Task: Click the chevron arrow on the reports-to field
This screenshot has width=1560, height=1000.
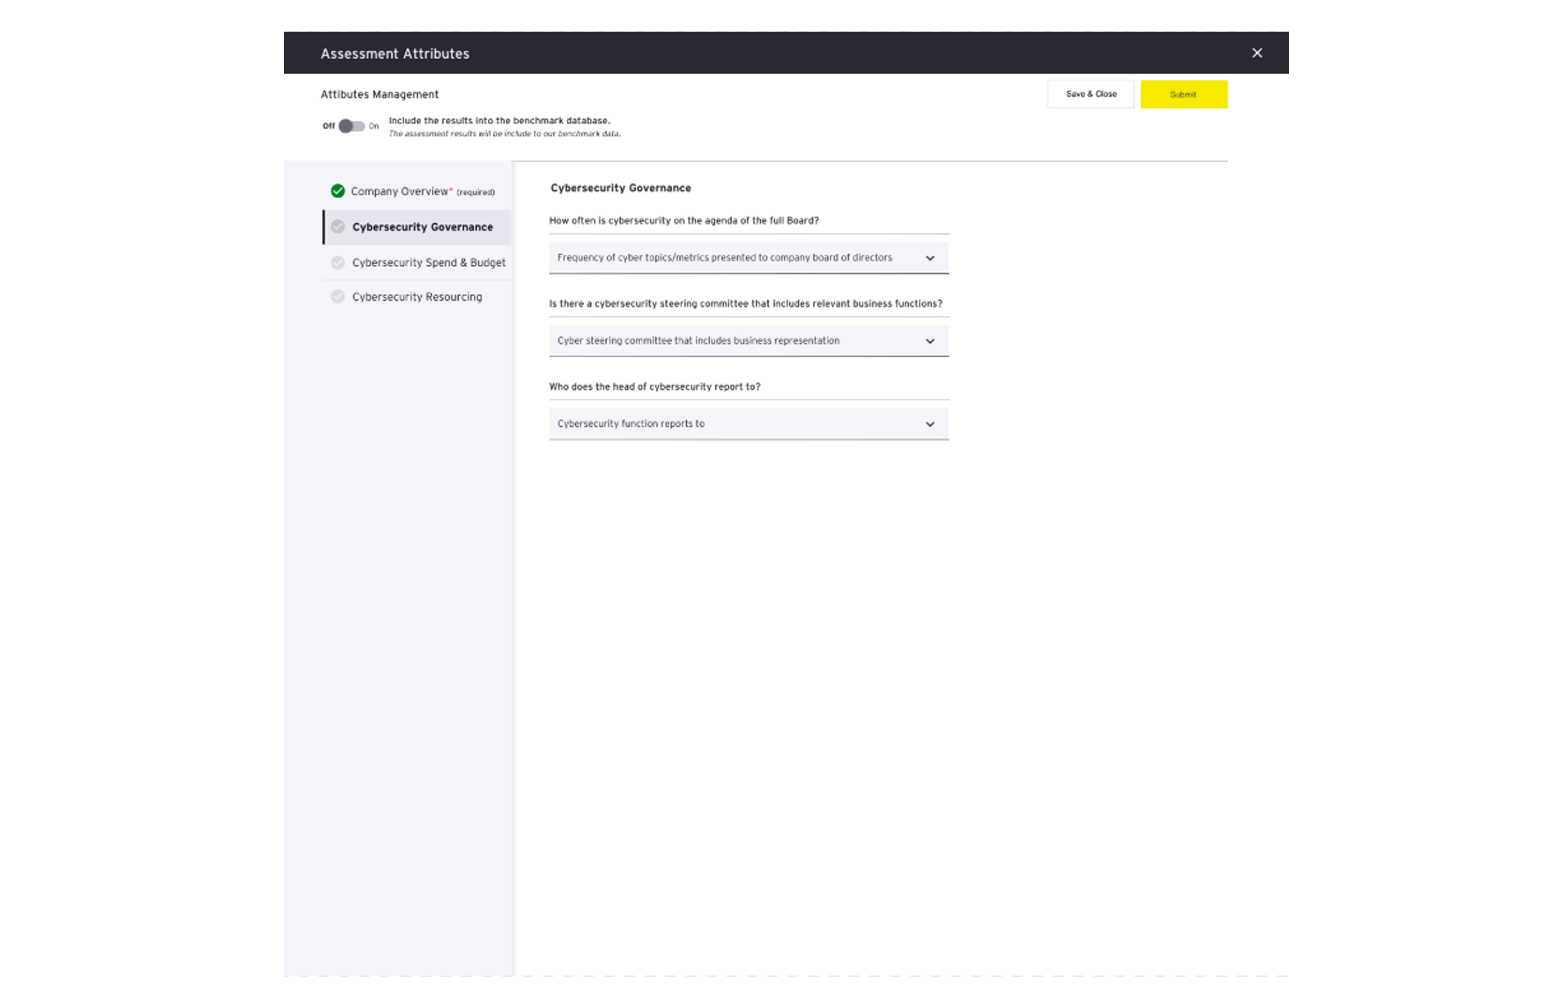Action: 930,424
